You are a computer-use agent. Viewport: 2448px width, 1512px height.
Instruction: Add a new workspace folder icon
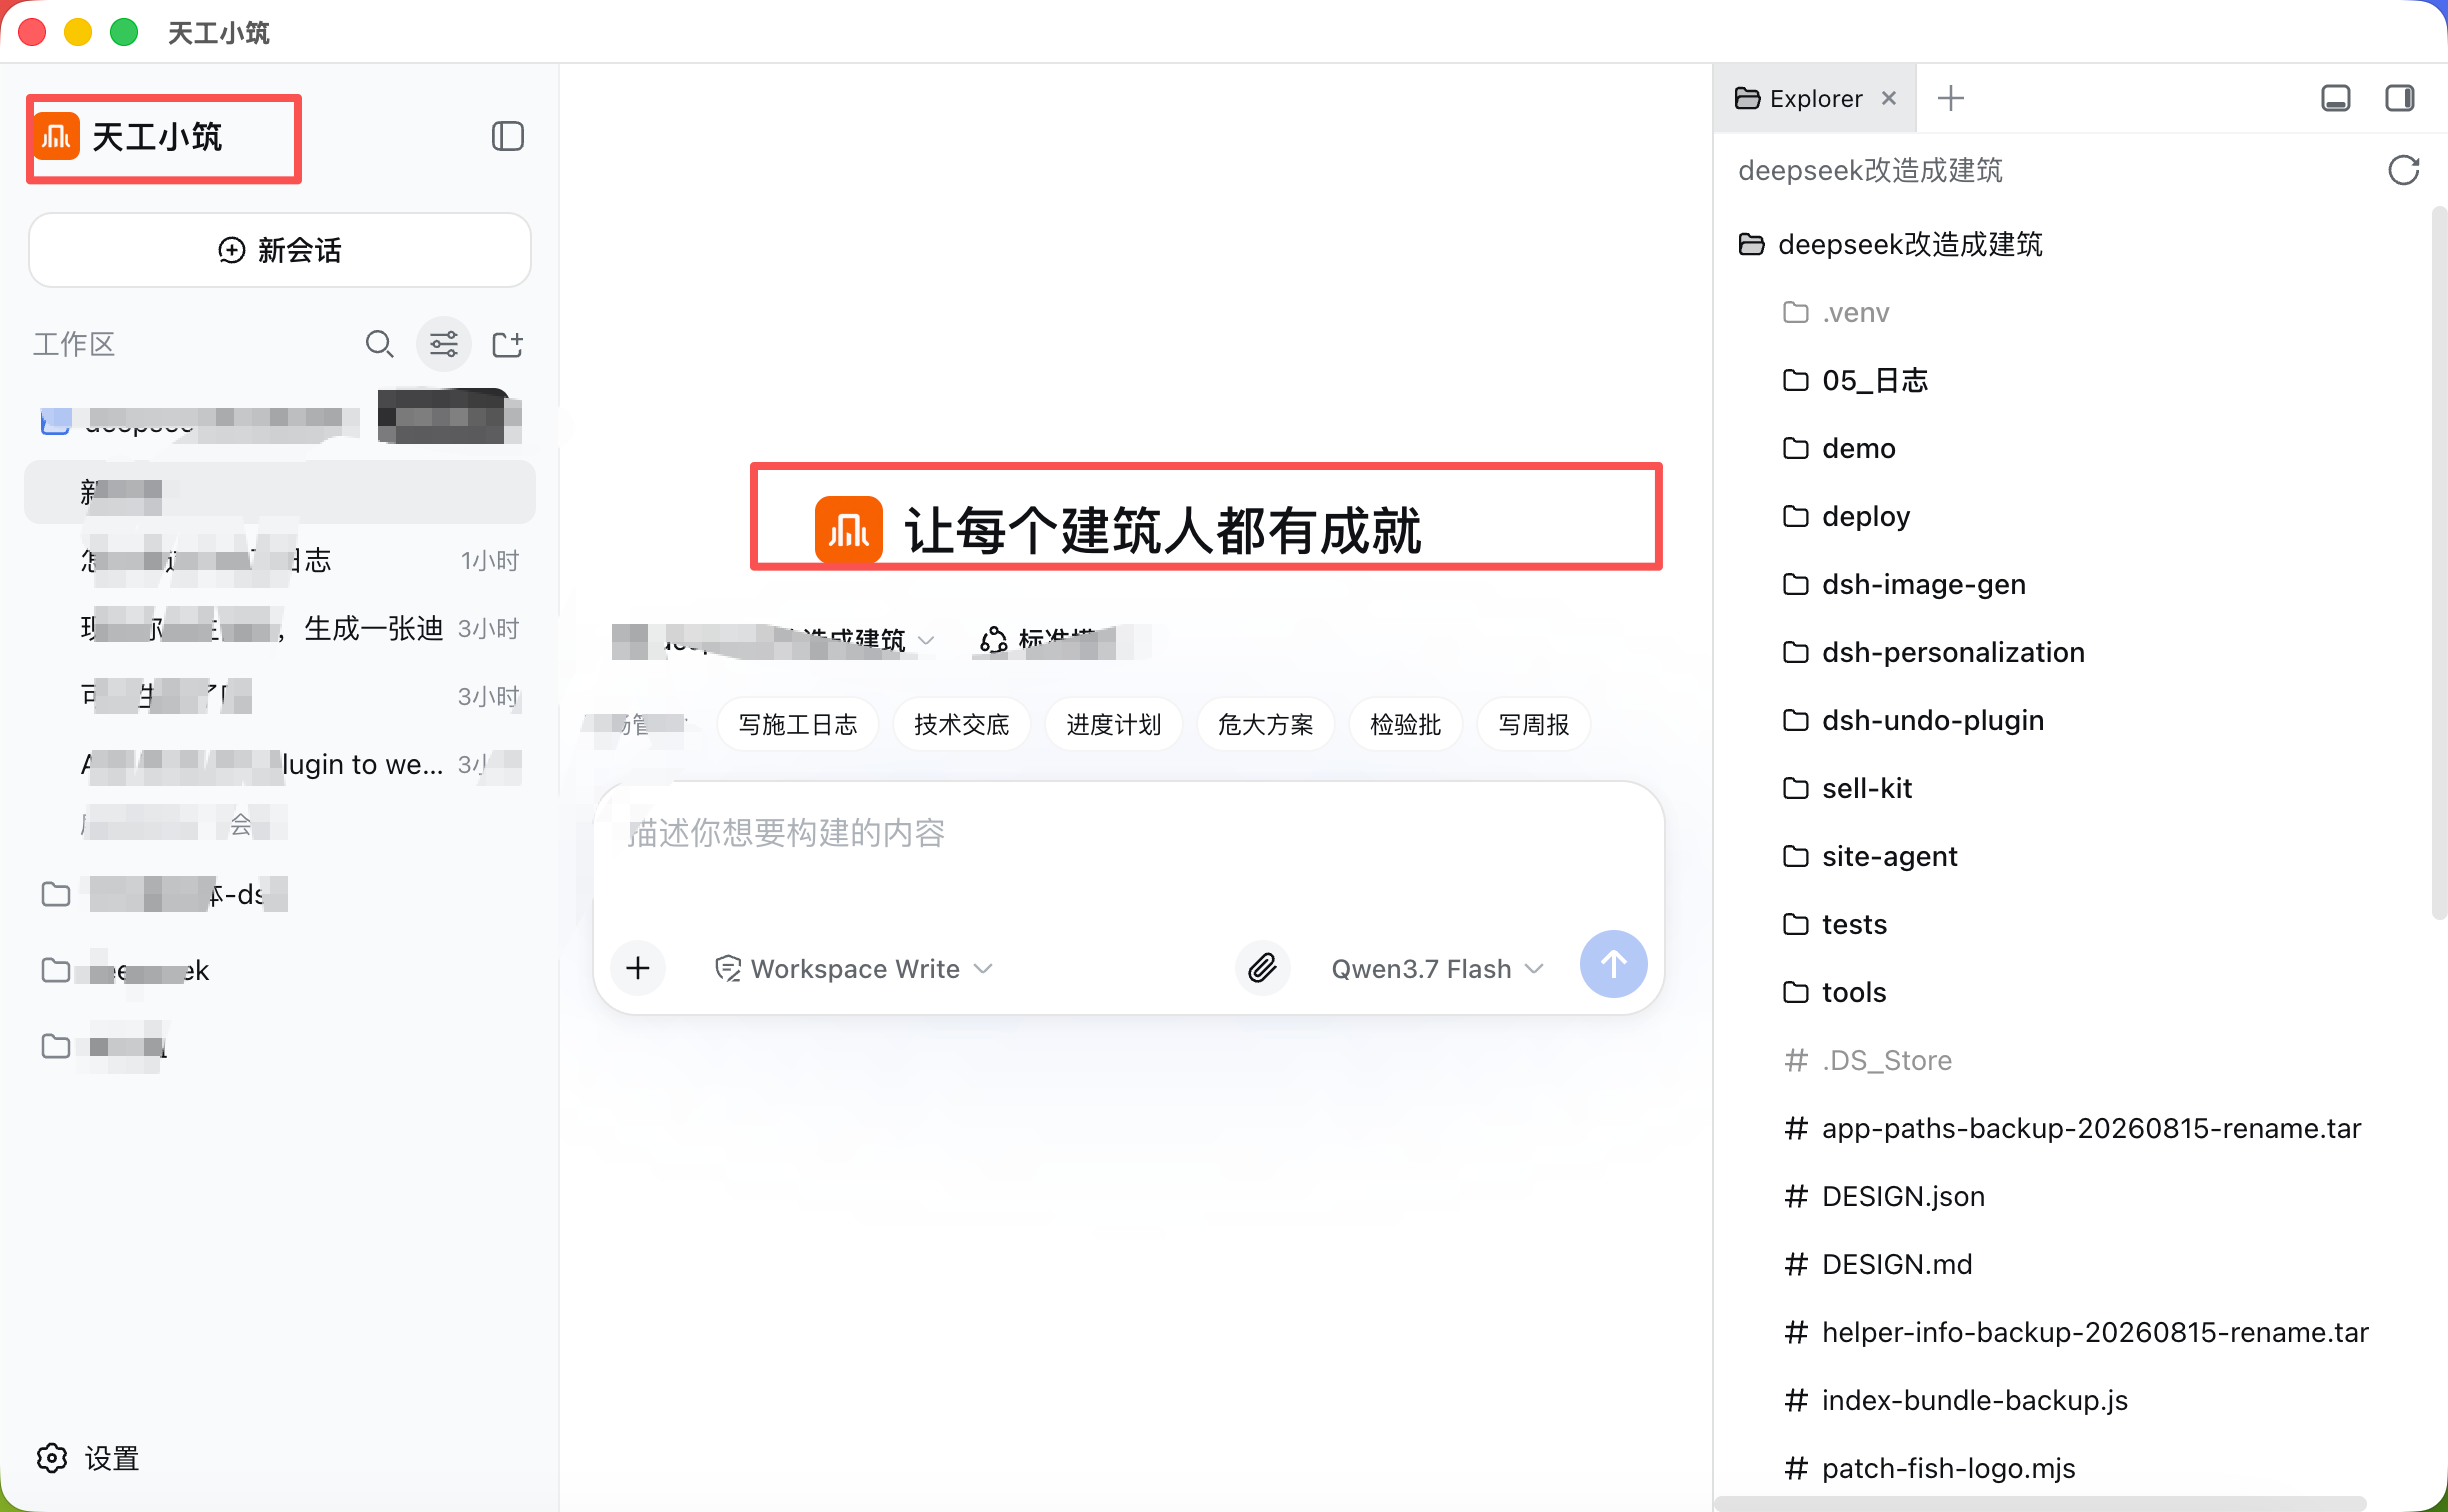(x=508, y=344)
